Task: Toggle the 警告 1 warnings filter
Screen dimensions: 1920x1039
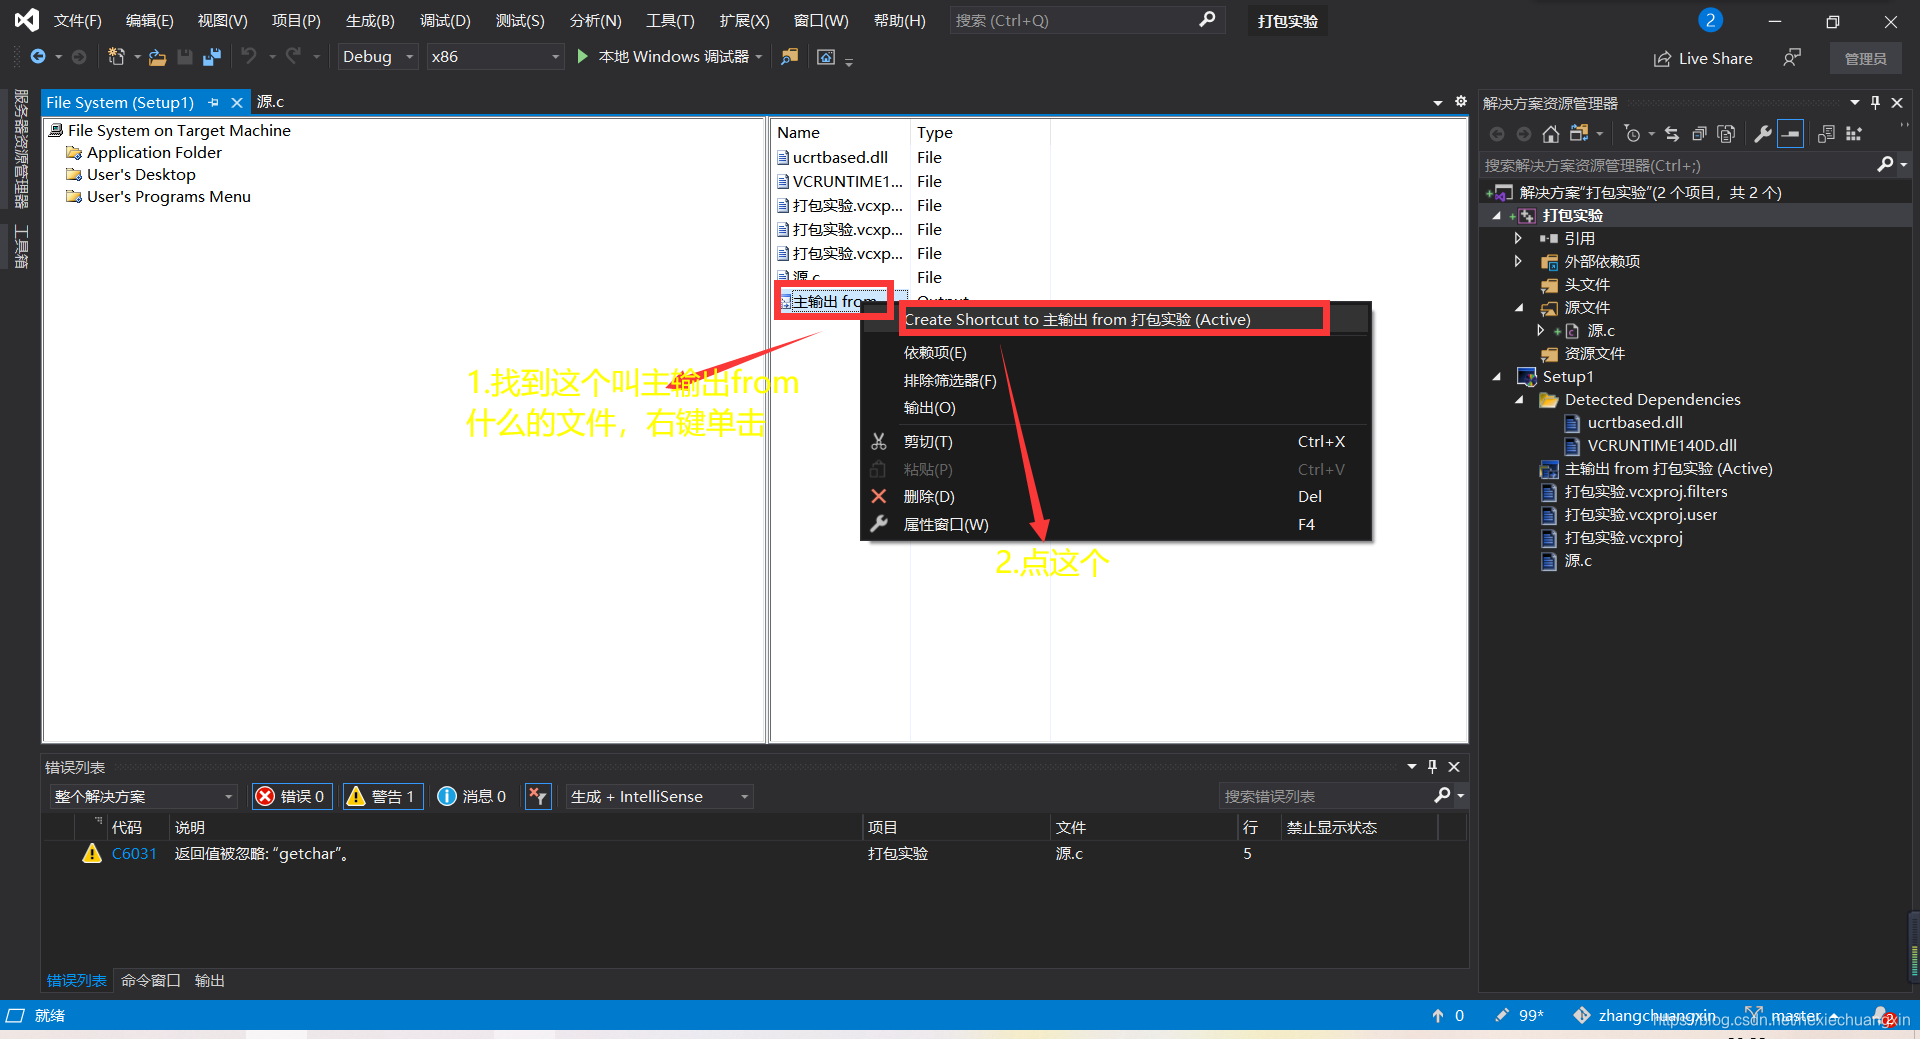Action: click(382, 796)
